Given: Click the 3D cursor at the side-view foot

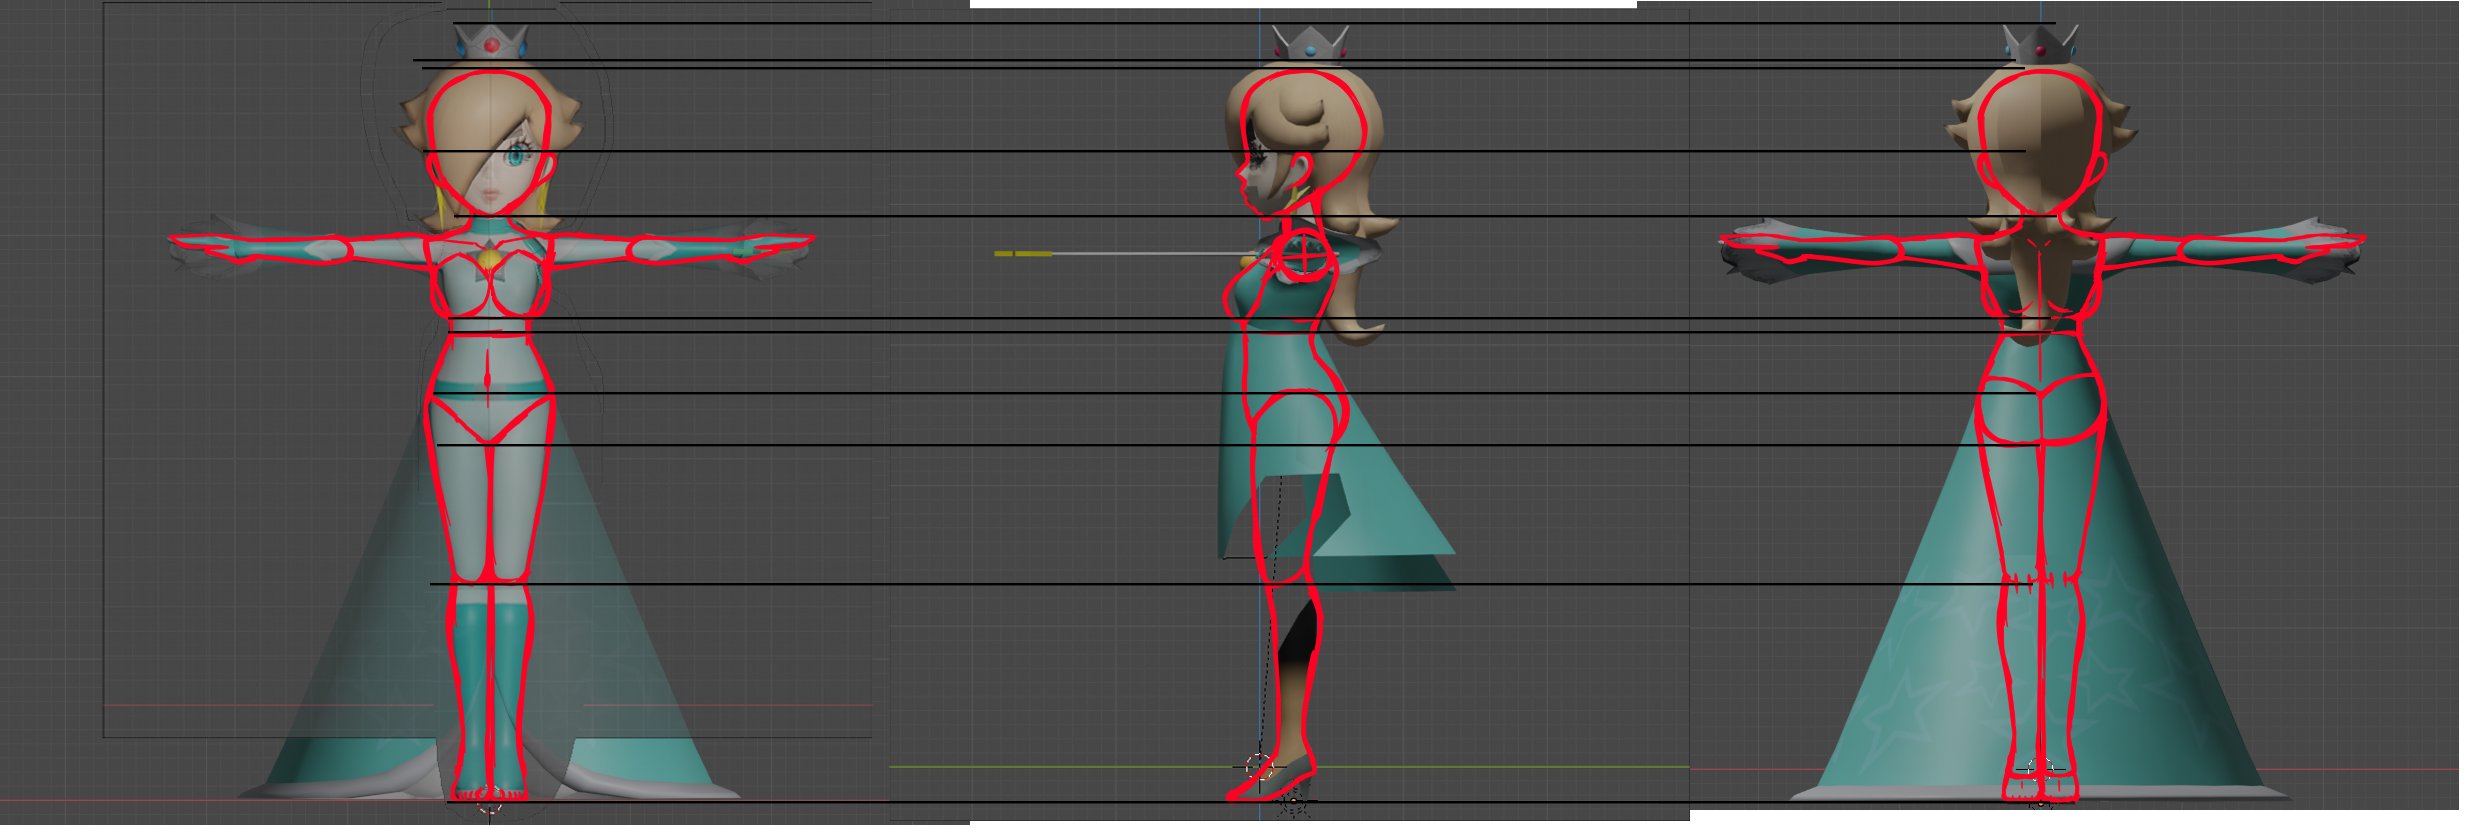Looking at the screenshot, I should click(x=1260, y=767).
